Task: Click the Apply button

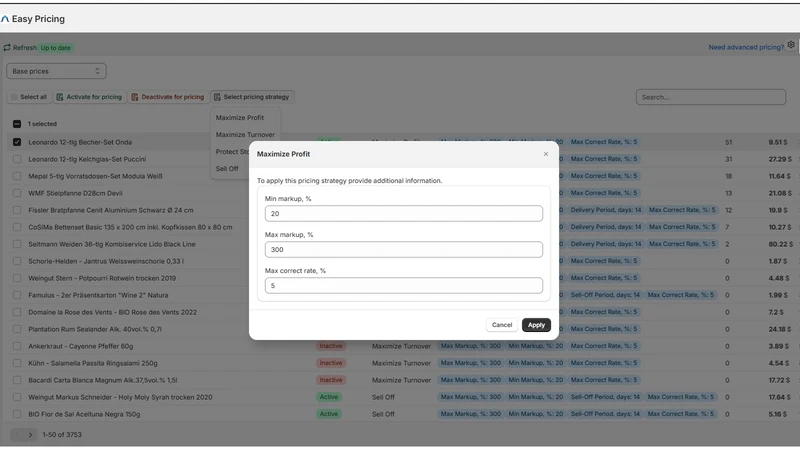Action: 536,325
